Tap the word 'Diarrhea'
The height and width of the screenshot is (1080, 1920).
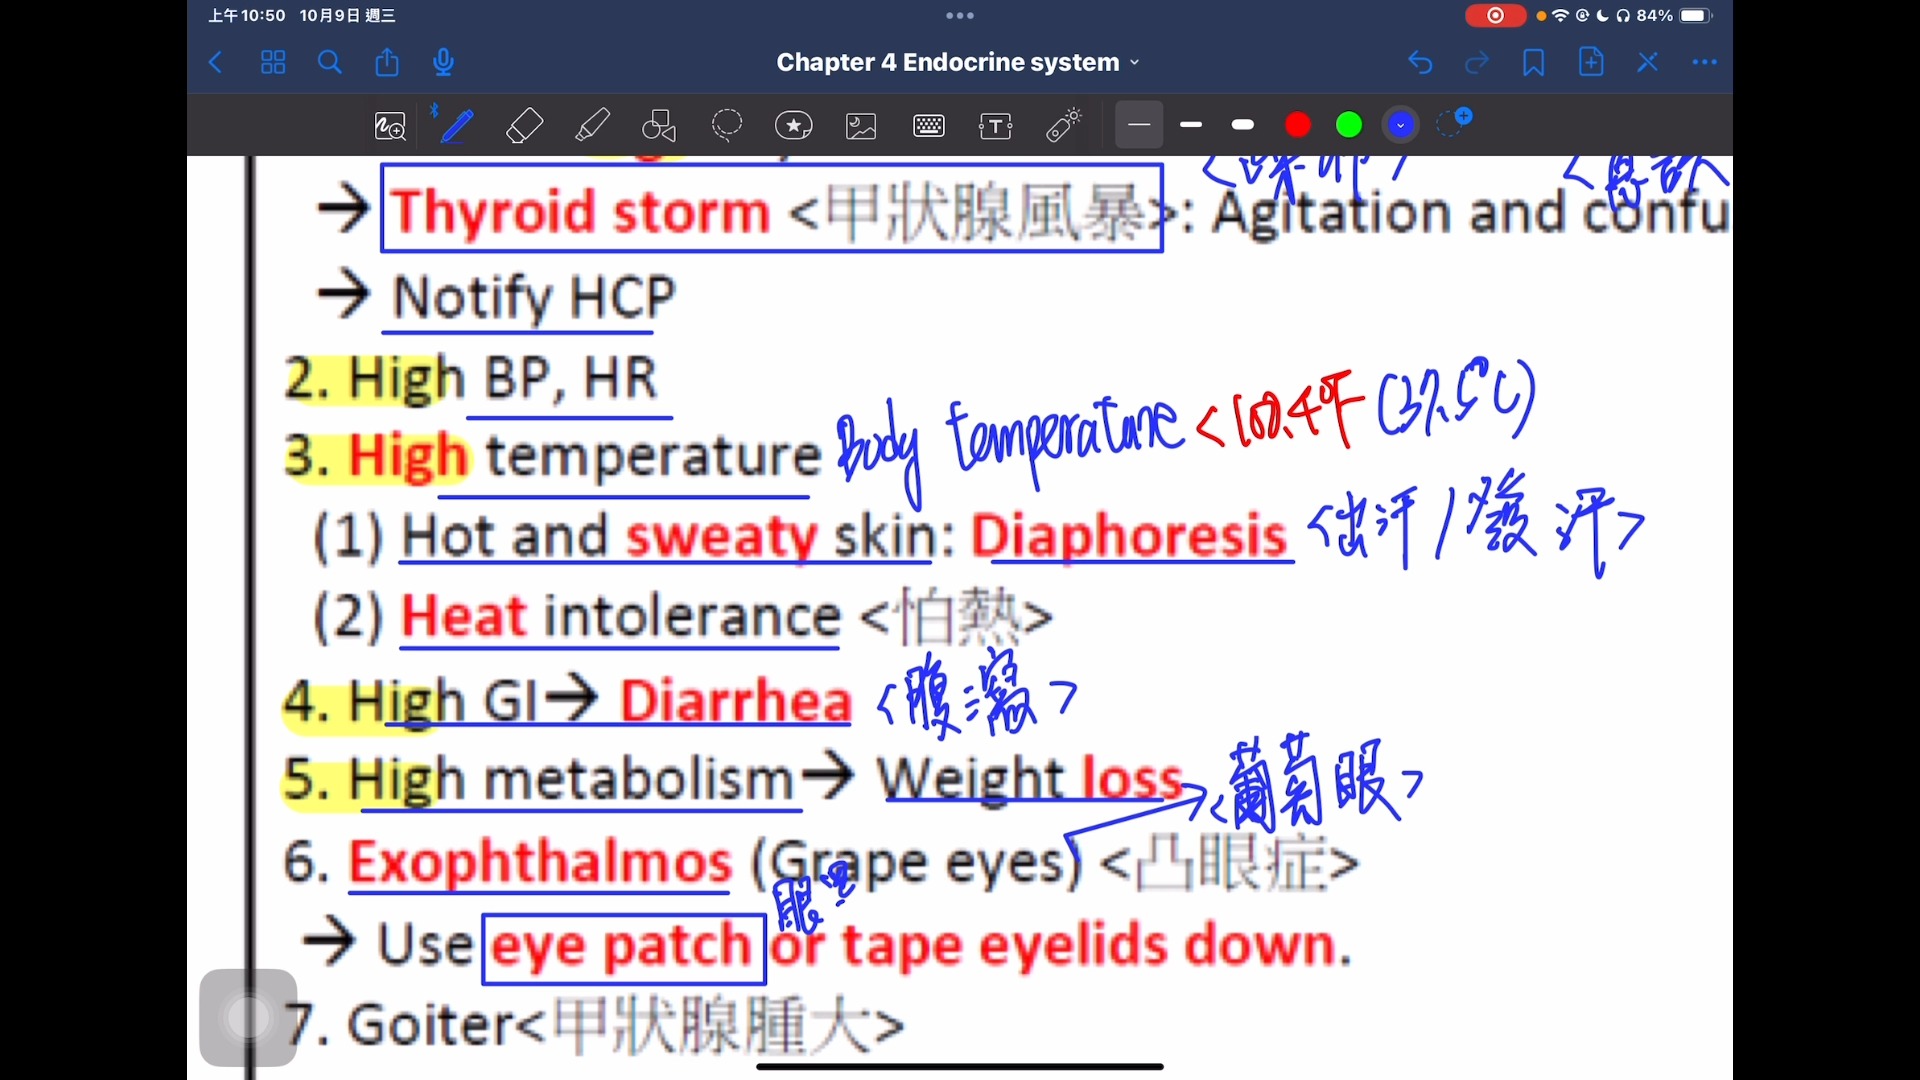(735, 700)
